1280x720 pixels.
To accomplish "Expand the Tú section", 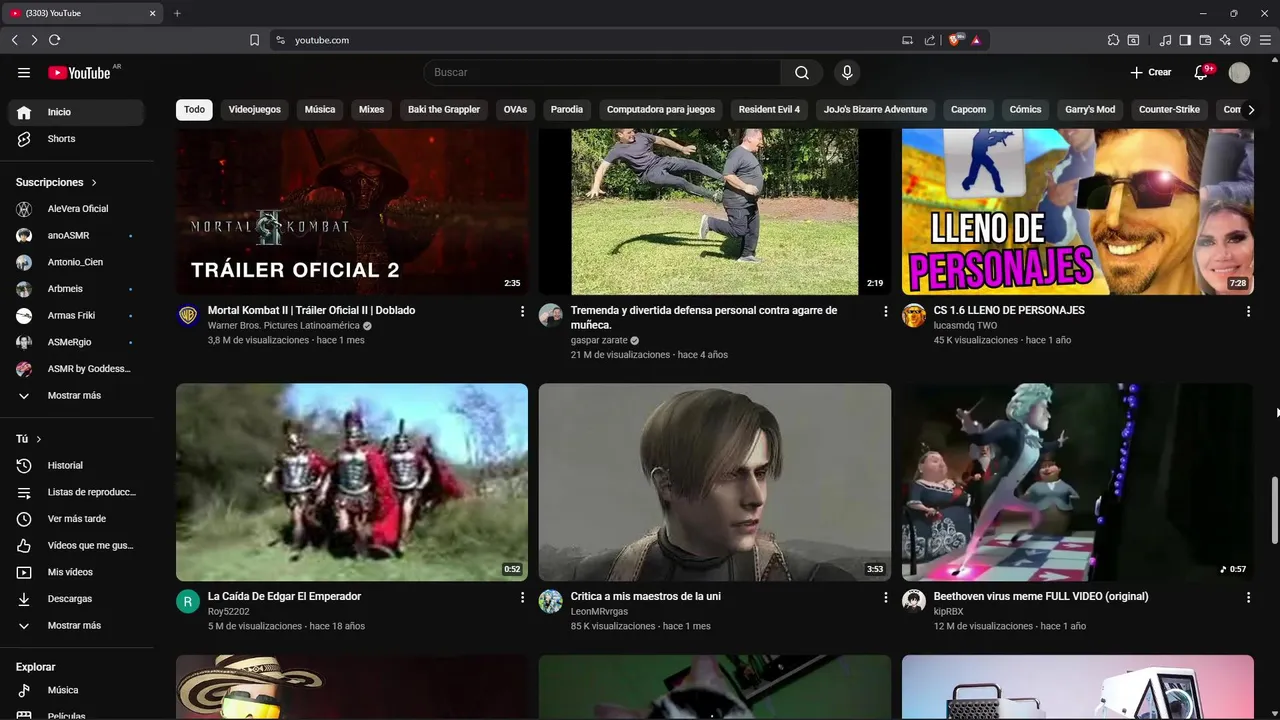I will pos(29,439).
